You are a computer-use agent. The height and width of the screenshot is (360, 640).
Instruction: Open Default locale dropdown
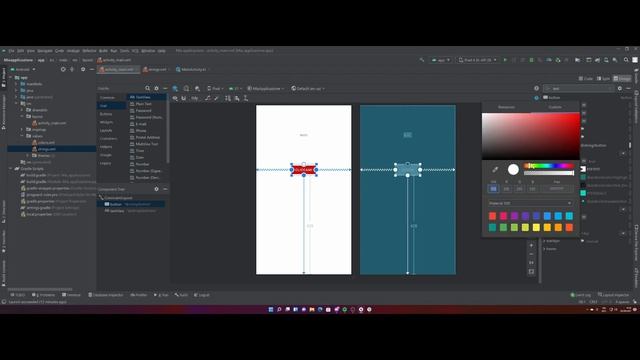pyautogui.click(x=308, y=88)
